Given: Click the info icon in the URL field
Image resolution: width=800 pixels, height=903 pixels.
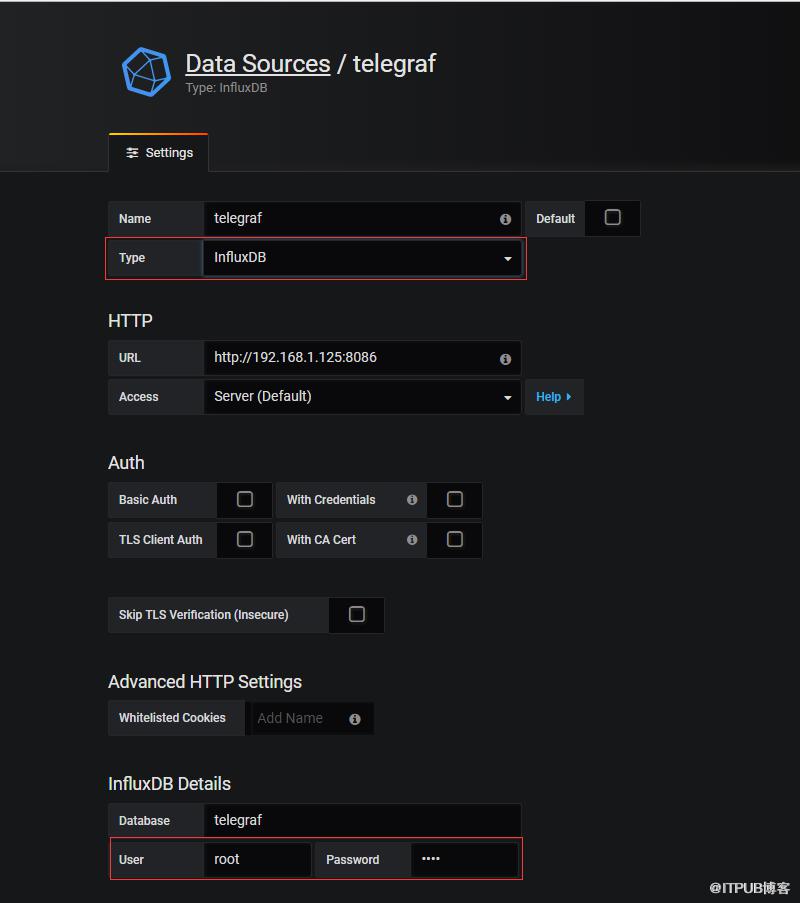Looking at the screenshot, I should pos(505,359).
